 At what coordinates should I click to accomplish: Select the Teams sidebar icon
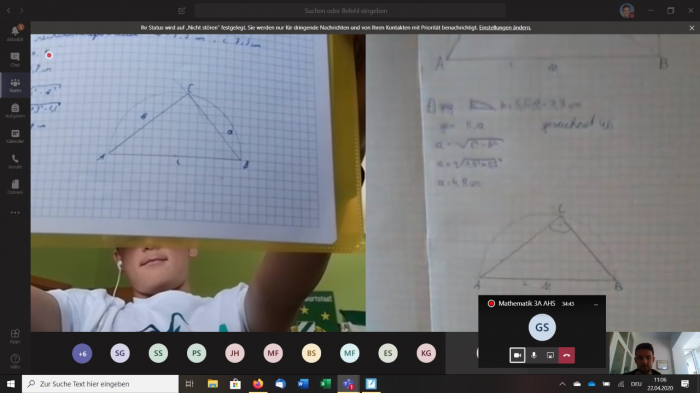point(15,84)
